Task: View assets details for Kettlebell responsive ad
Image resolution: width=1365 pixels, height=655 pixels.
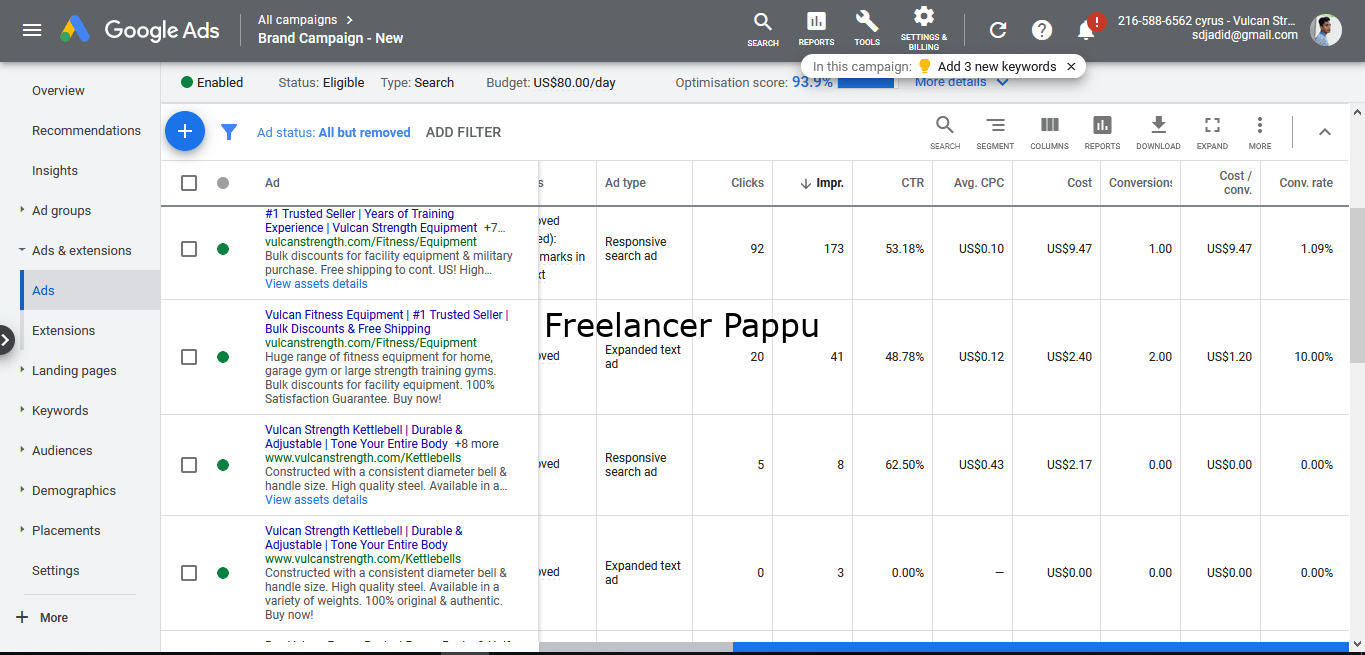Action: pos(316,500)
